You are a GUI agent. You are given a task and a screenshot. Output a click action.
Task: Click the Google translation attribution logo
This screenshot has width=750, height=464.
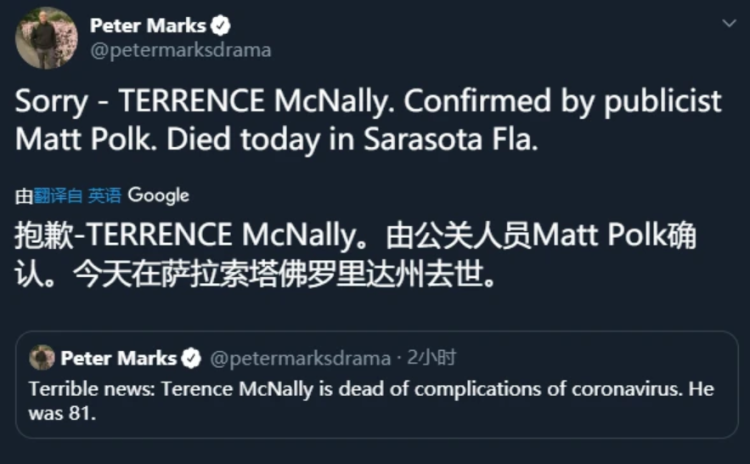tap(158, 195)
